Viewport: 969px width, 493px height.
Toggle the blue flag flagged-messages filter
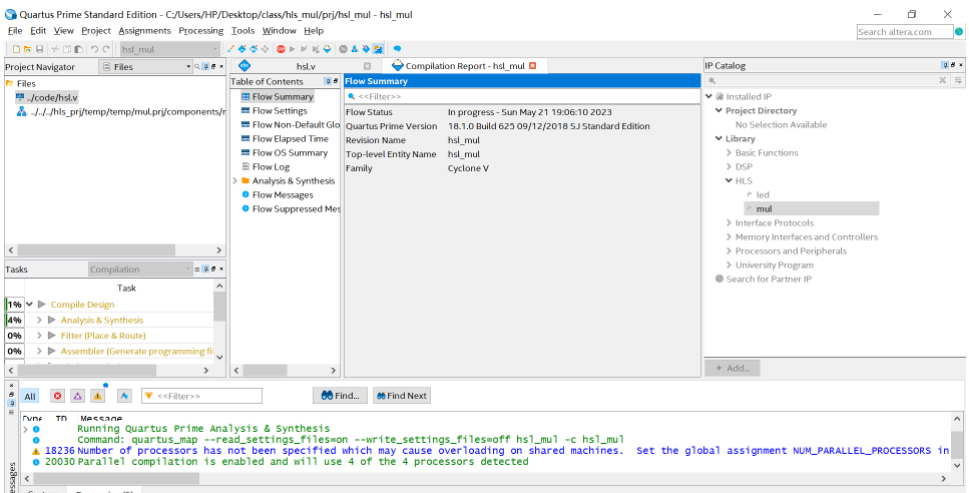[124, 396]
